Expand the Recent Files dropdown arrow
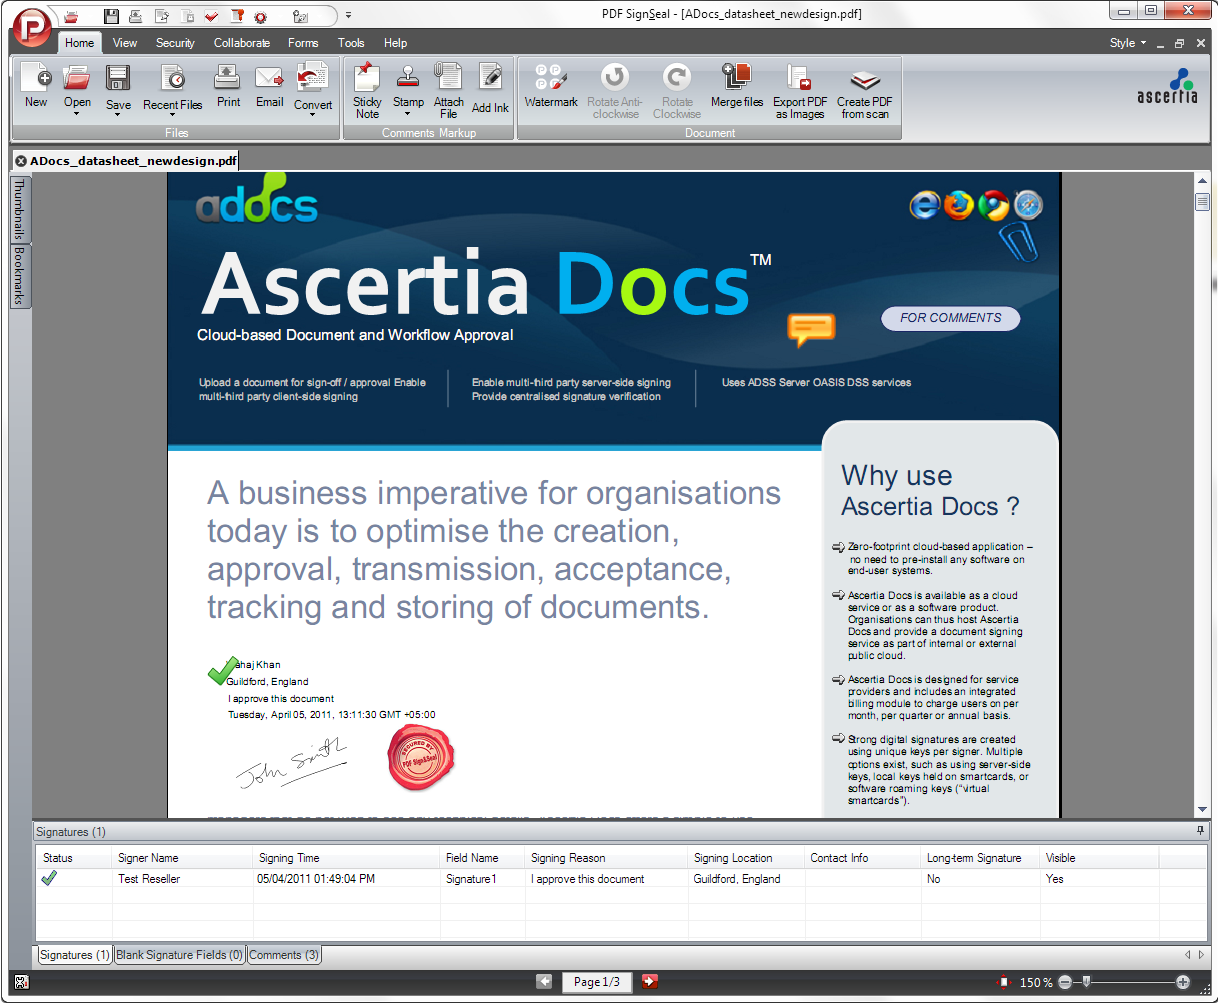 tap(173, 115)
